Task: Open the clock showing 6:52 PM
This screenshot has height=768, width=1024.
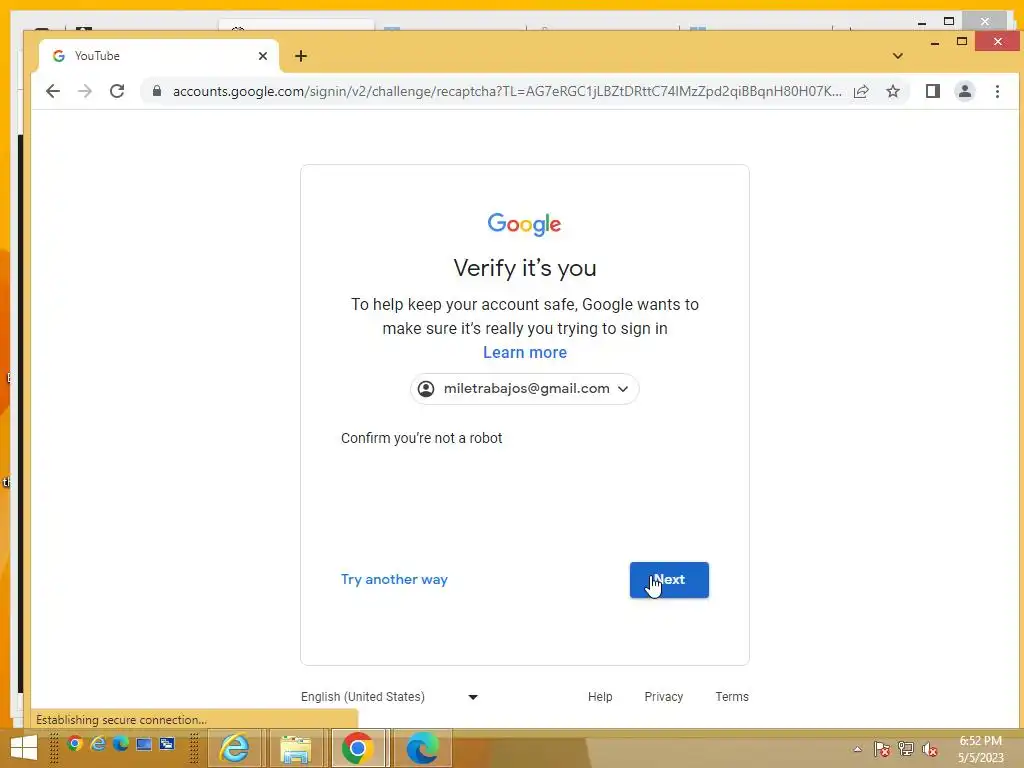Action: (x=980, y=749)
